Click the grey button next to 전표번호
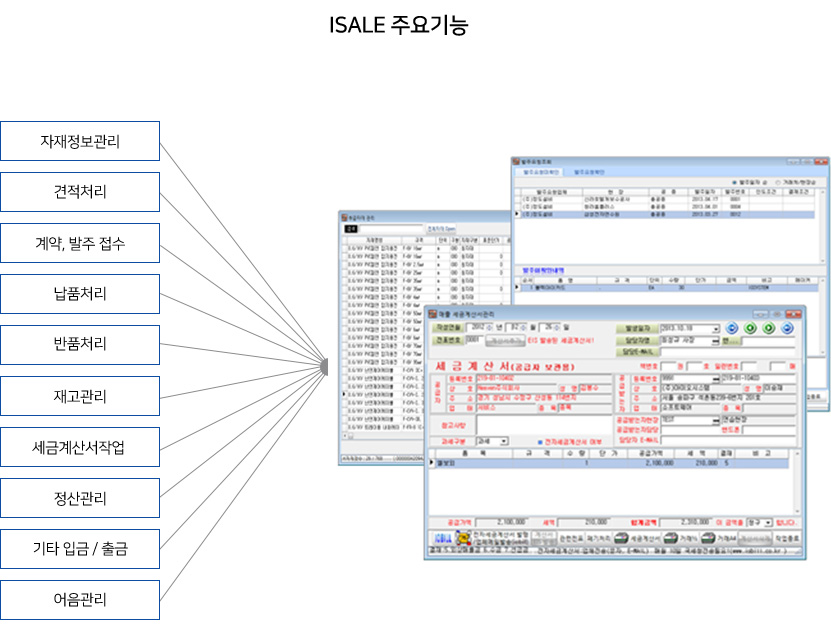Screen dimensions: 831x631 506,341
